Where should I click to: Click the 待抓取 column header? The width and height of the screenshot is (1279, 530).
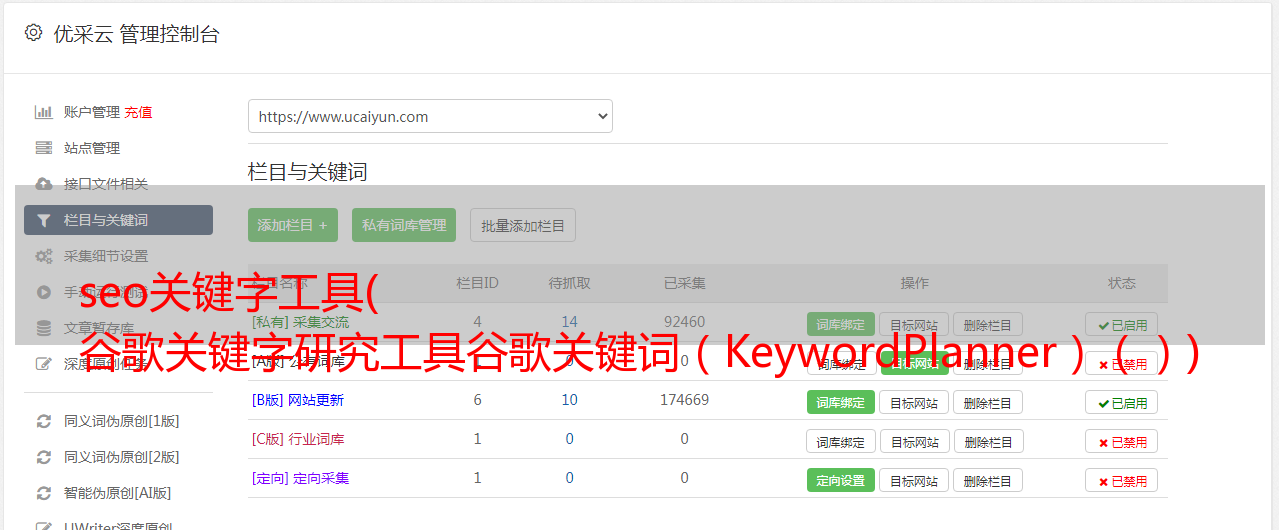click(x=569, y=283)
